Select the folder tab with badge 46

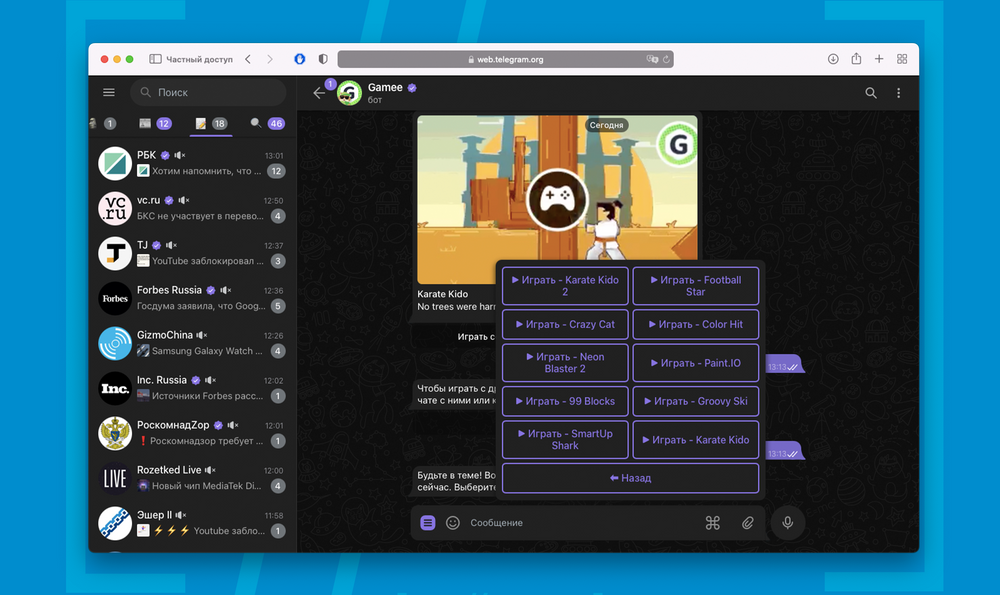[267, 124]
